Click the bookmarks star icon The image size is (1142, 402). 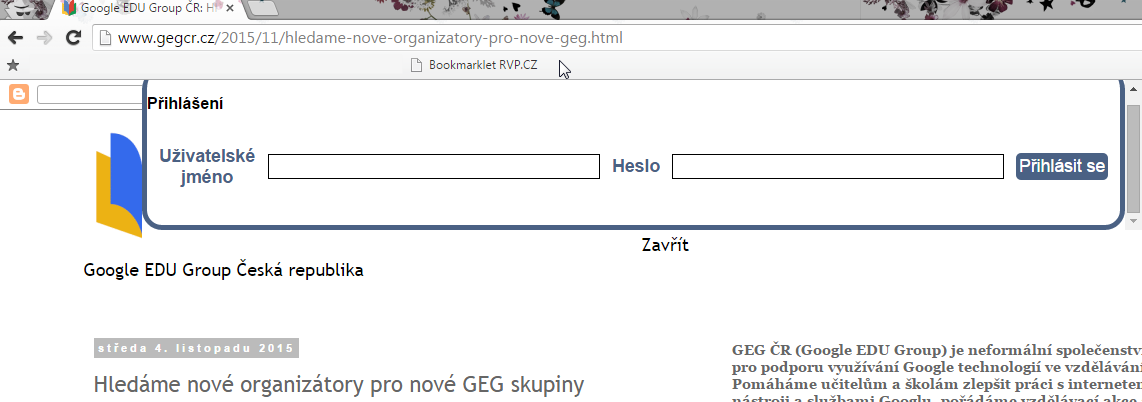(x=12, y=66)
